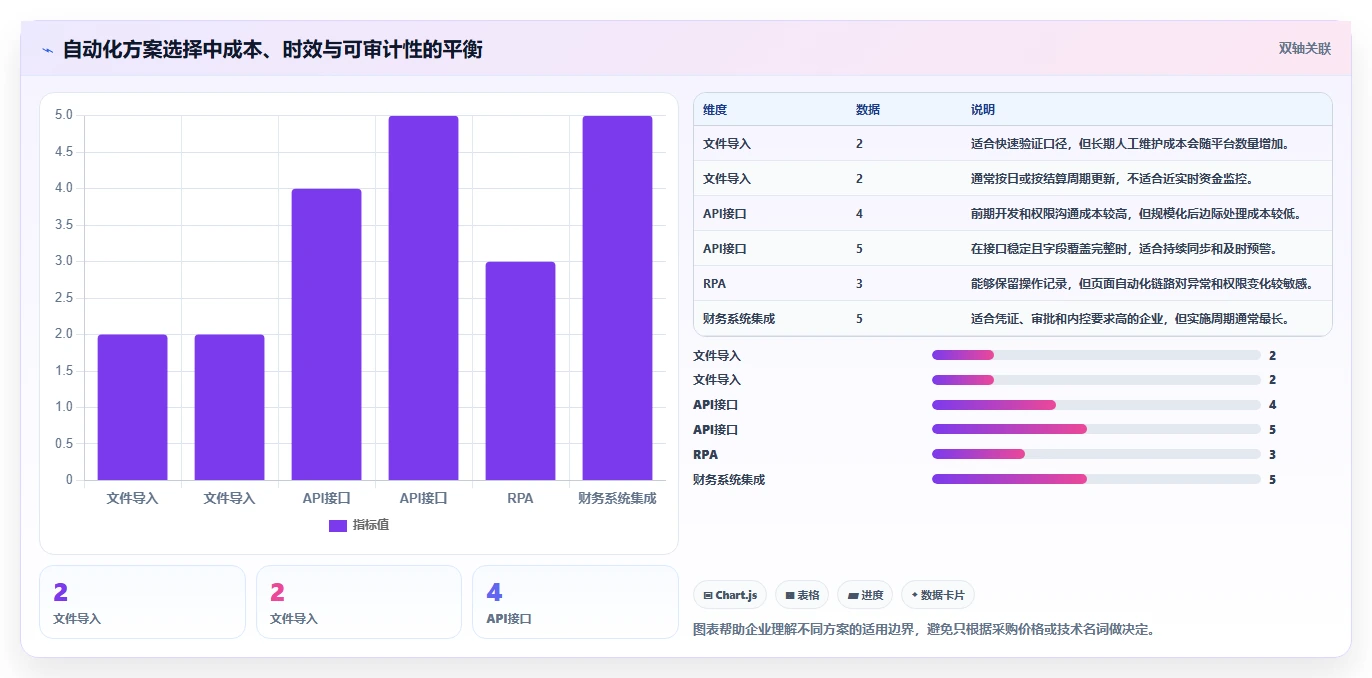This screenshot has width=1372, height=678.
Task: Click the 数据 table column header
Action: click(x=868, y=110)
